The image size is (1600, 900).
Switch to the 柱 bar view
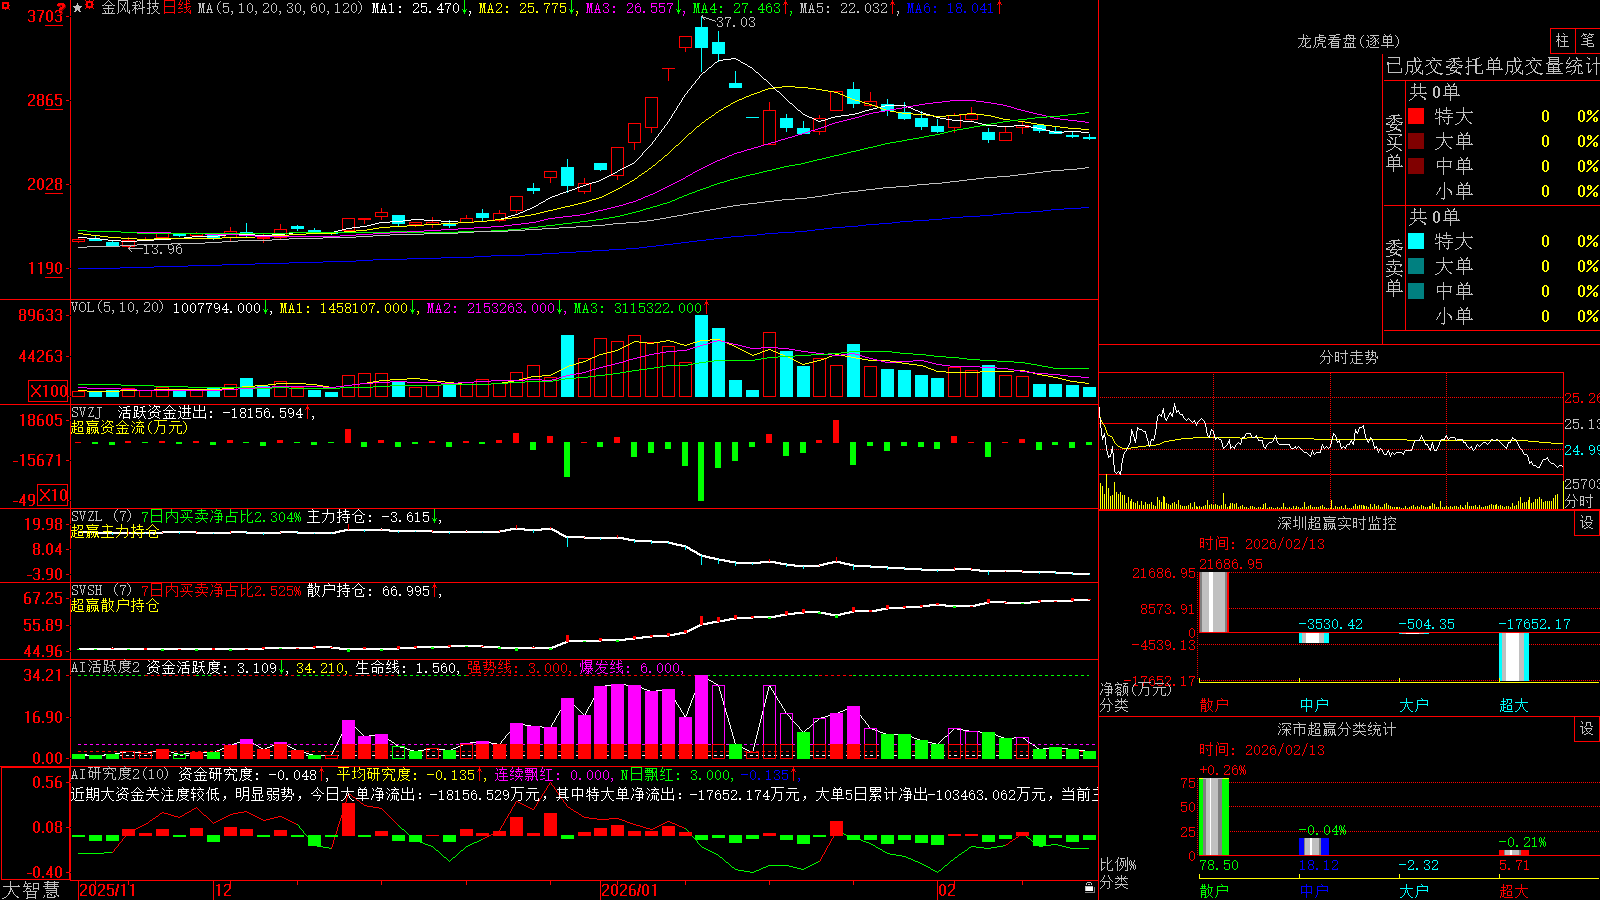(1562, 41)
